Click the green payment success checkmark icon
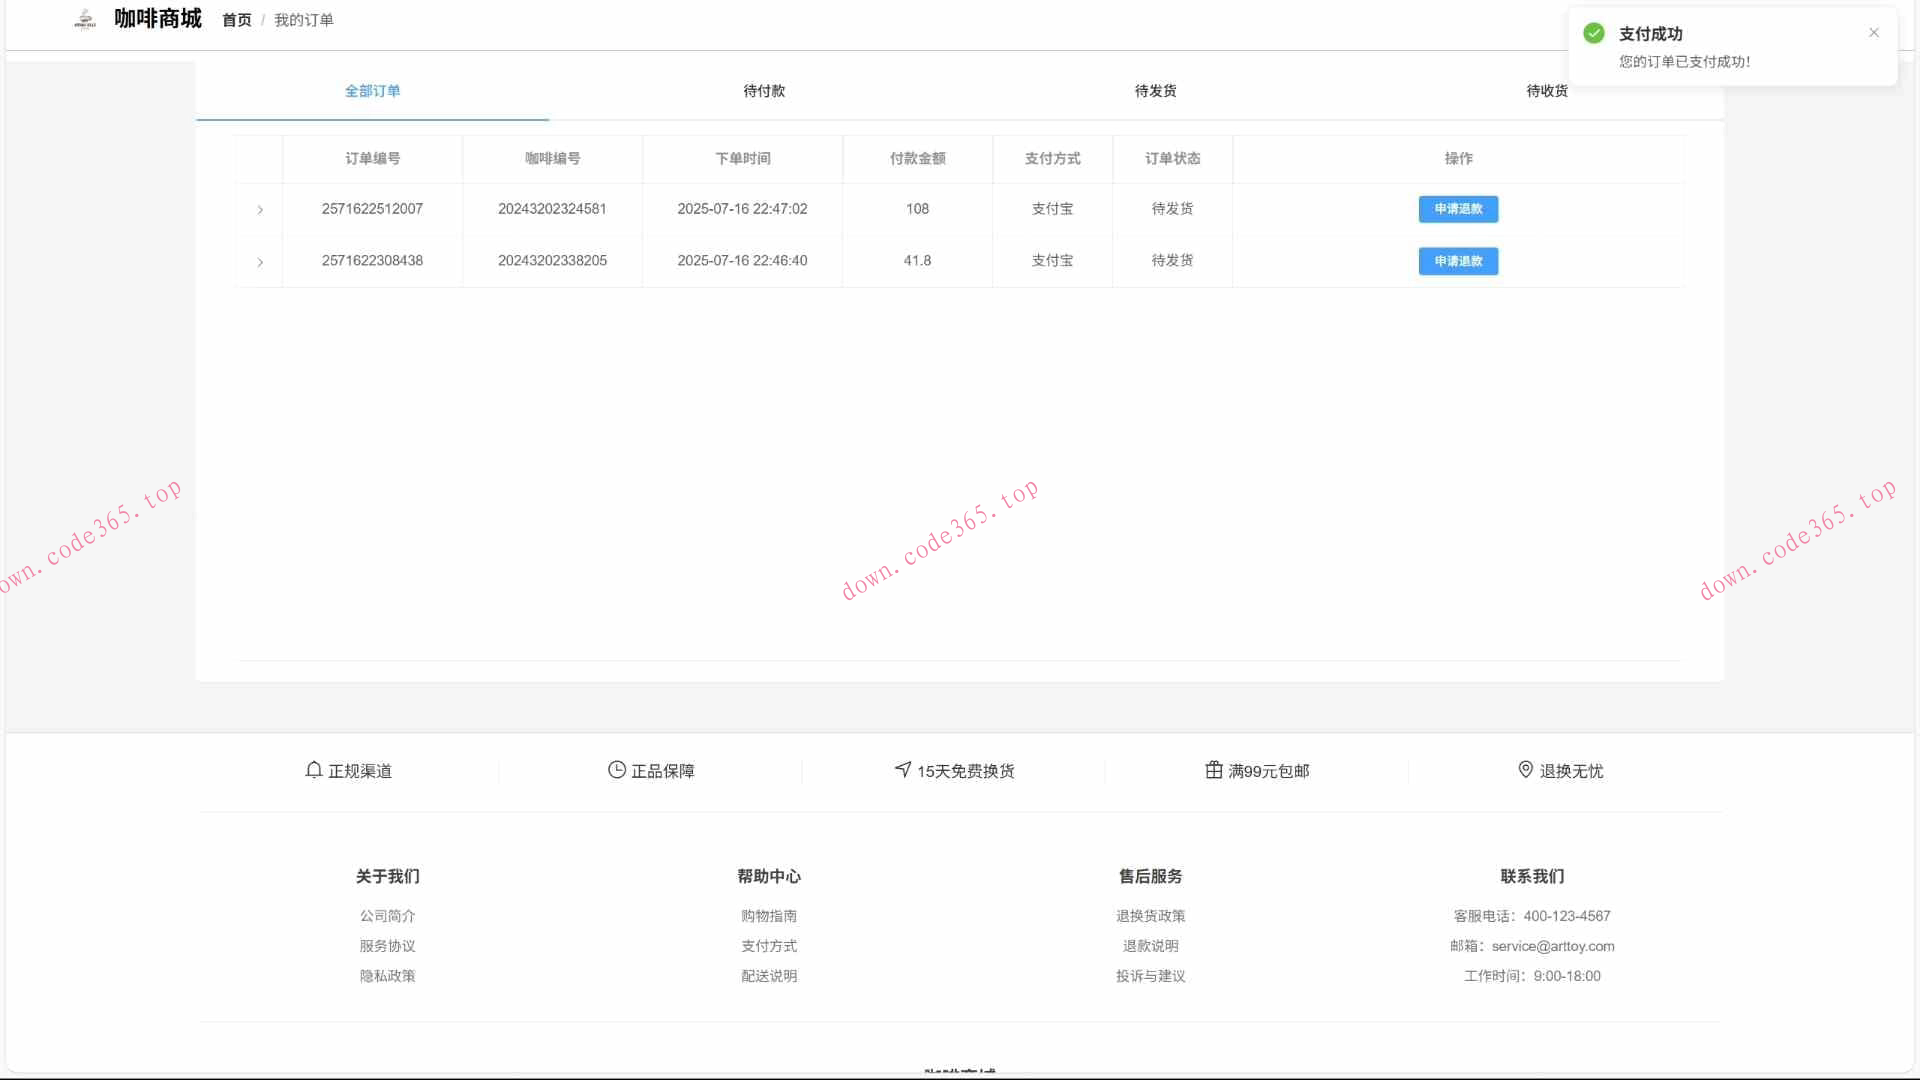Viewport: 1920px width, 1080px height. pyautogui.click(x=1594, y=33)
